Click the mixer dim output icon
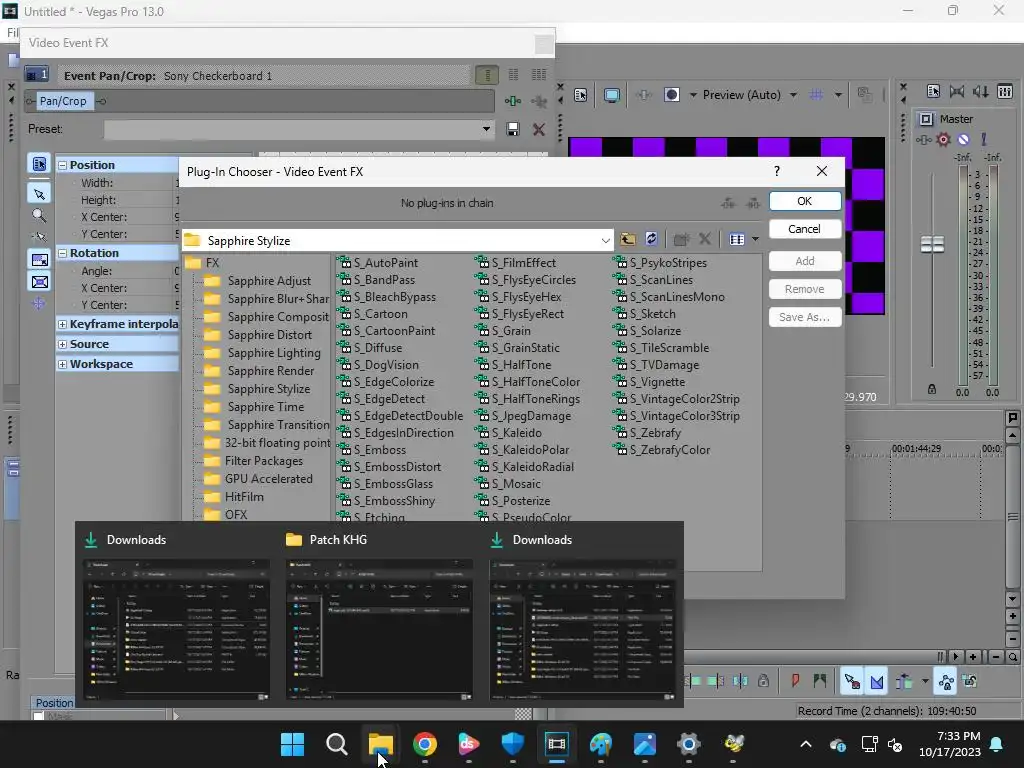Viewport: 1024px width, 768px height. click(x=980, y=91)
